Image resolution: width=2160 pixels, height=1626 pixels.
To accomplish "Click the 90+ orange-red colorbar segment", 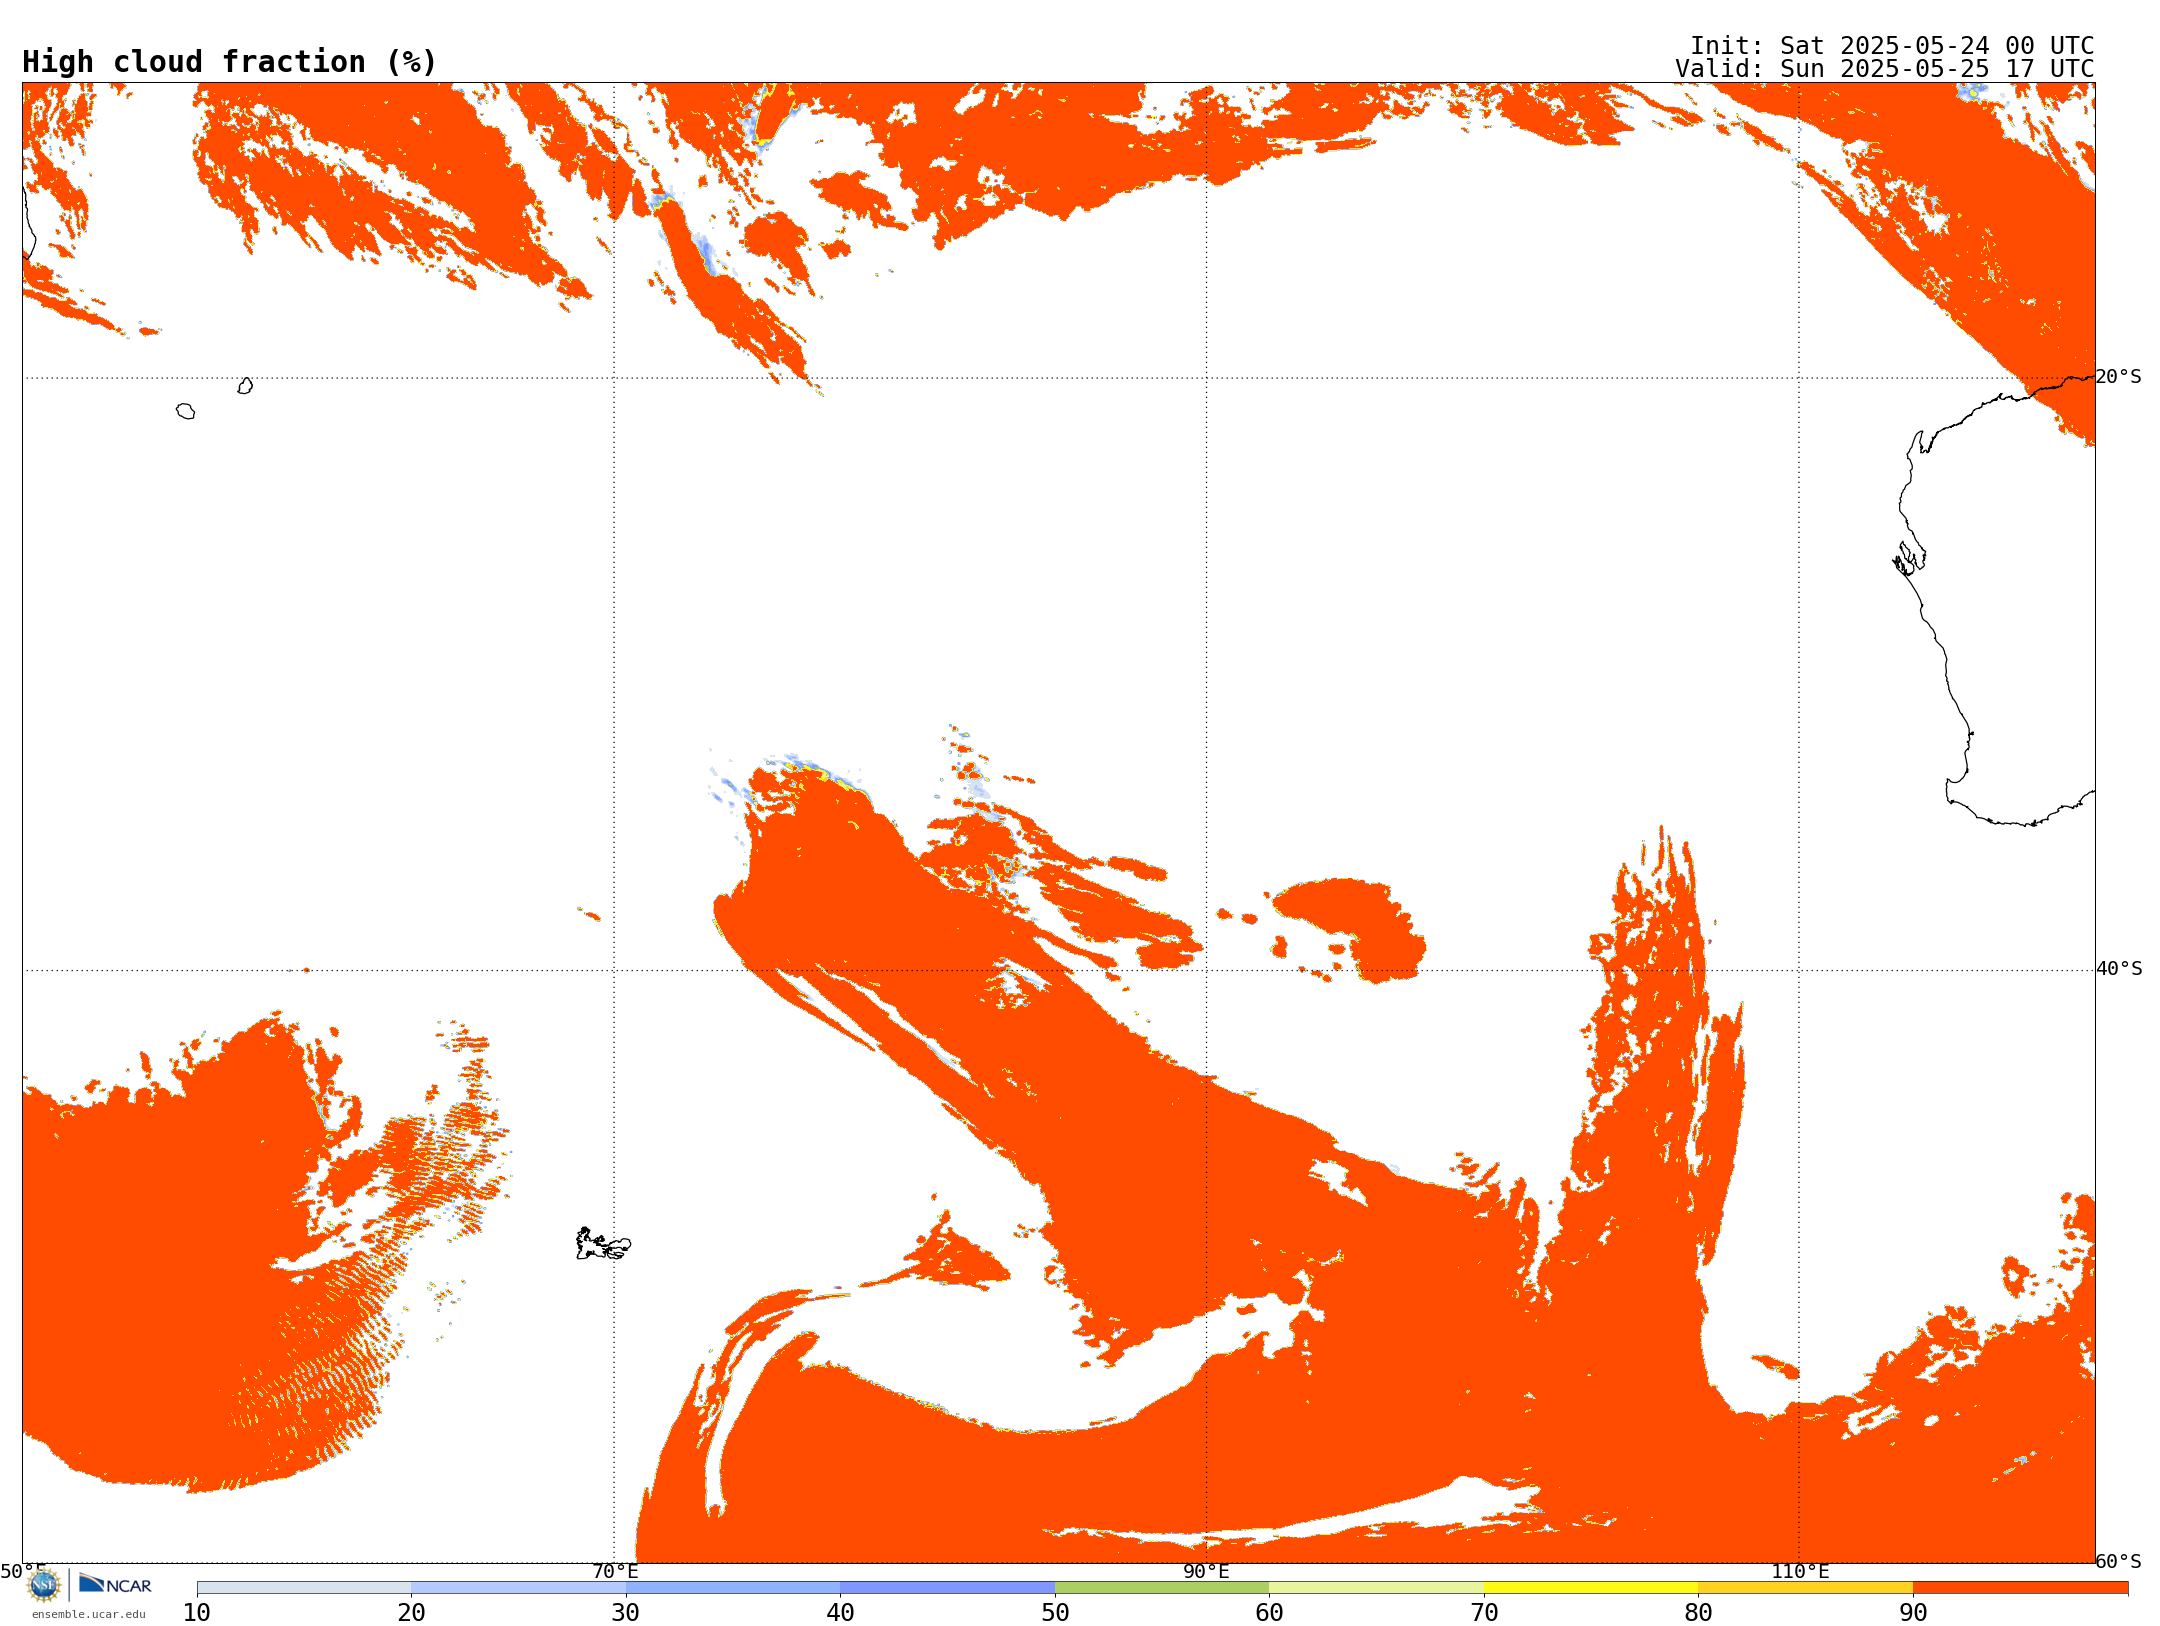I will [x=2020, y=1588].
